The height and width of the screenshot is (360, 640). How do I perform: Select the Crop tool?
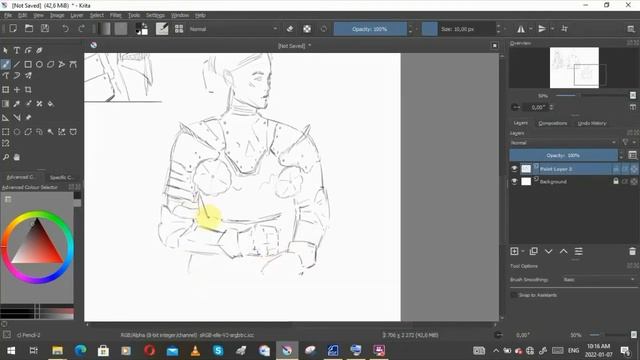click(28, 89)
